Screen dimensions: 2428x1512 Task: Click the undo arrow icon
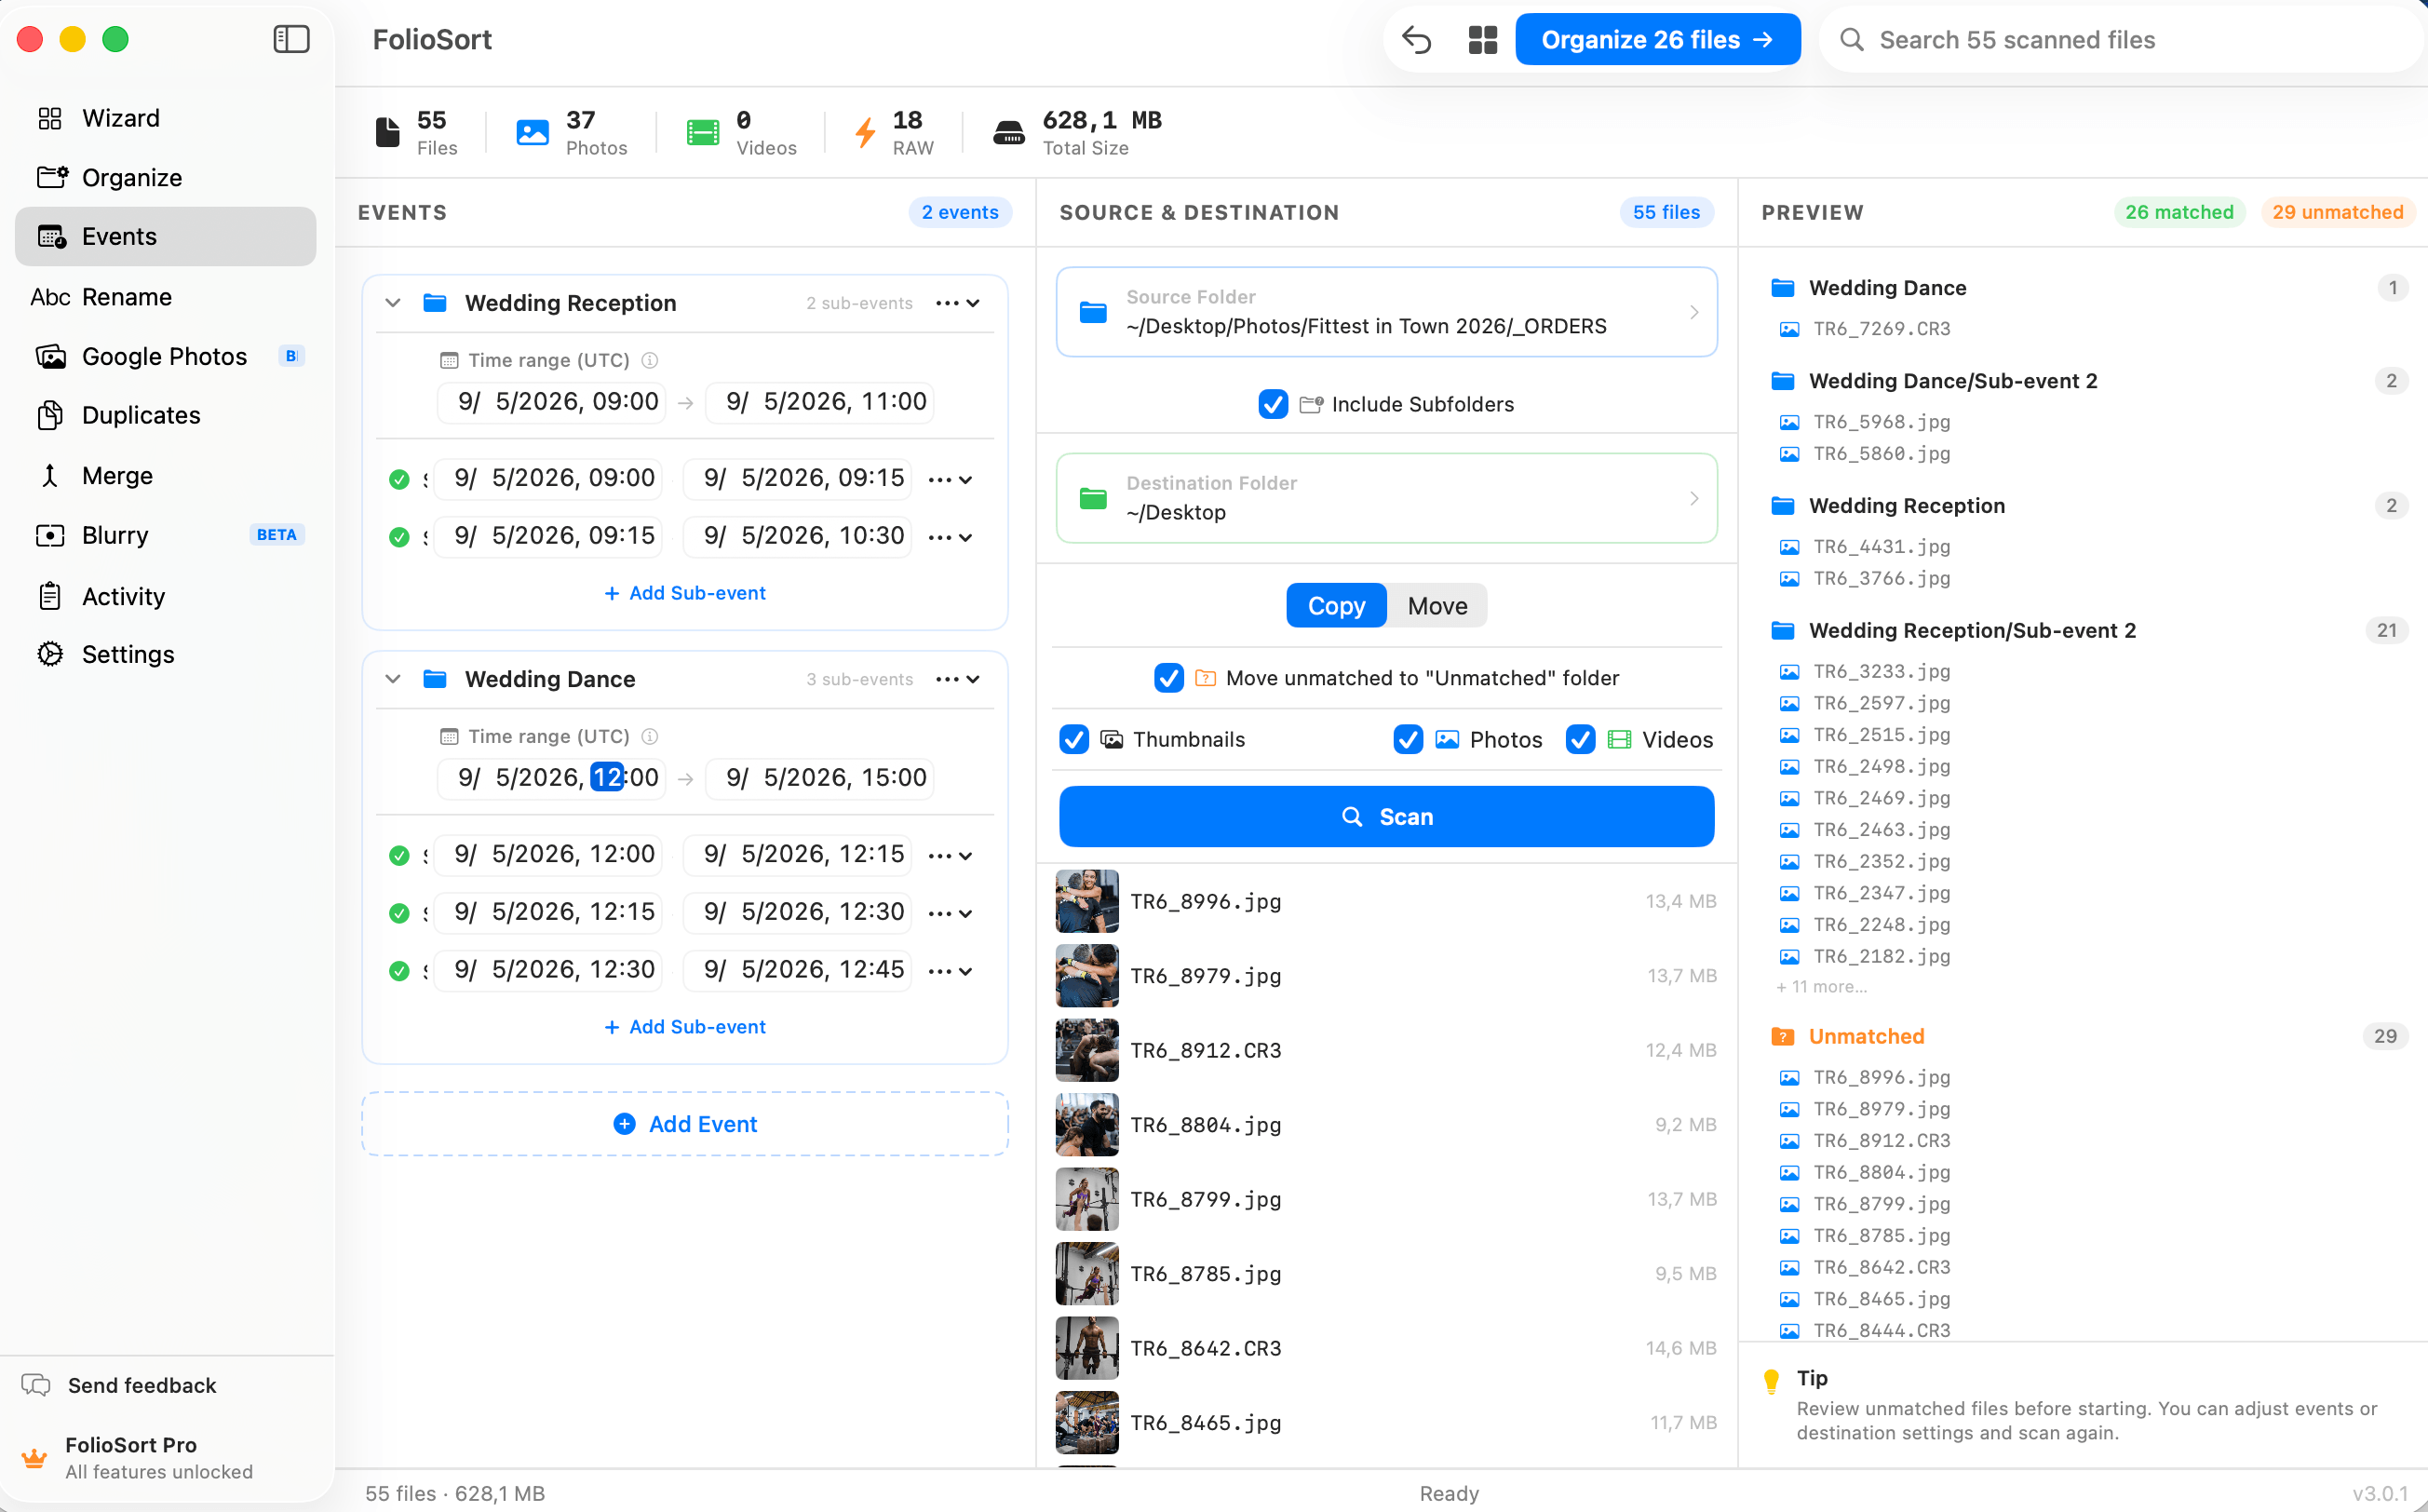[x=1417, y=40]
